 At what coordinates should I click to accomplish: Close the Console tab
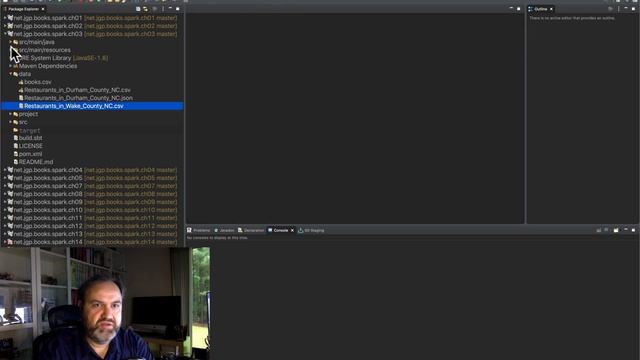292,230
